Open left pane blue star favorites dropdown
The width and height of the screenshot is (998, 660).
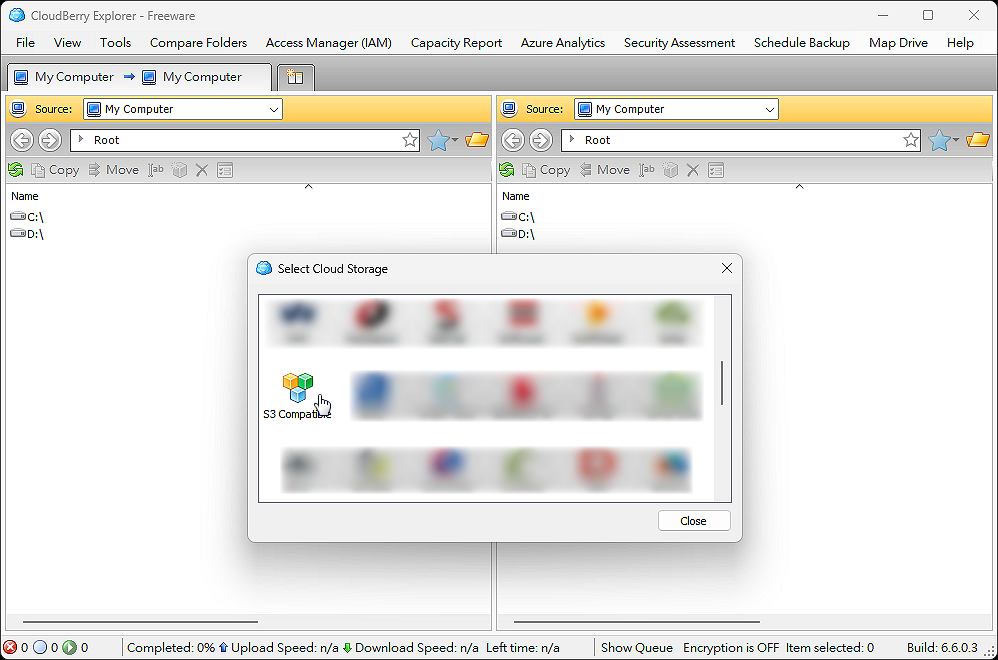click(442, 140)
